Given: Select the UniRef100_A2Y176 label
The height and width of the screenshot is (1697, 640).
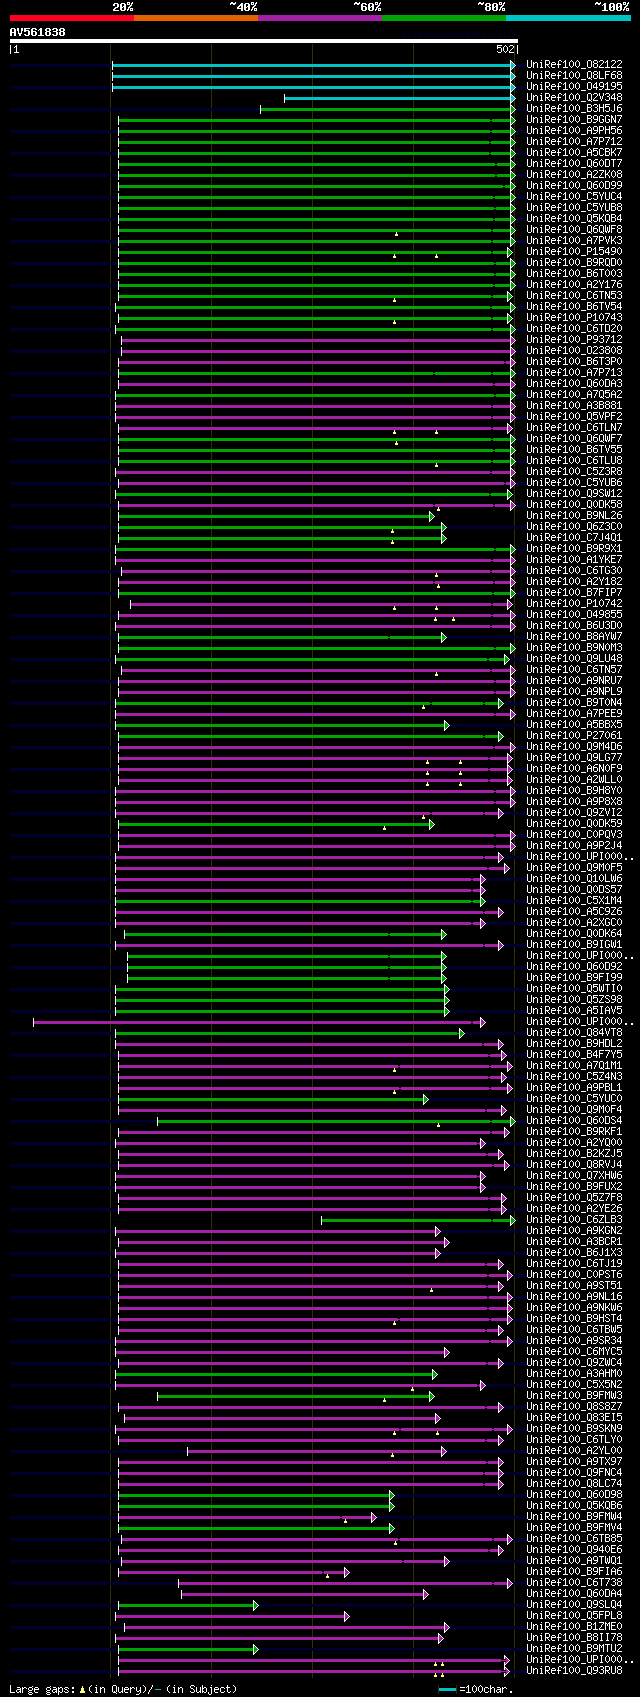Looking at the screenshot, I should pos(574,285).
